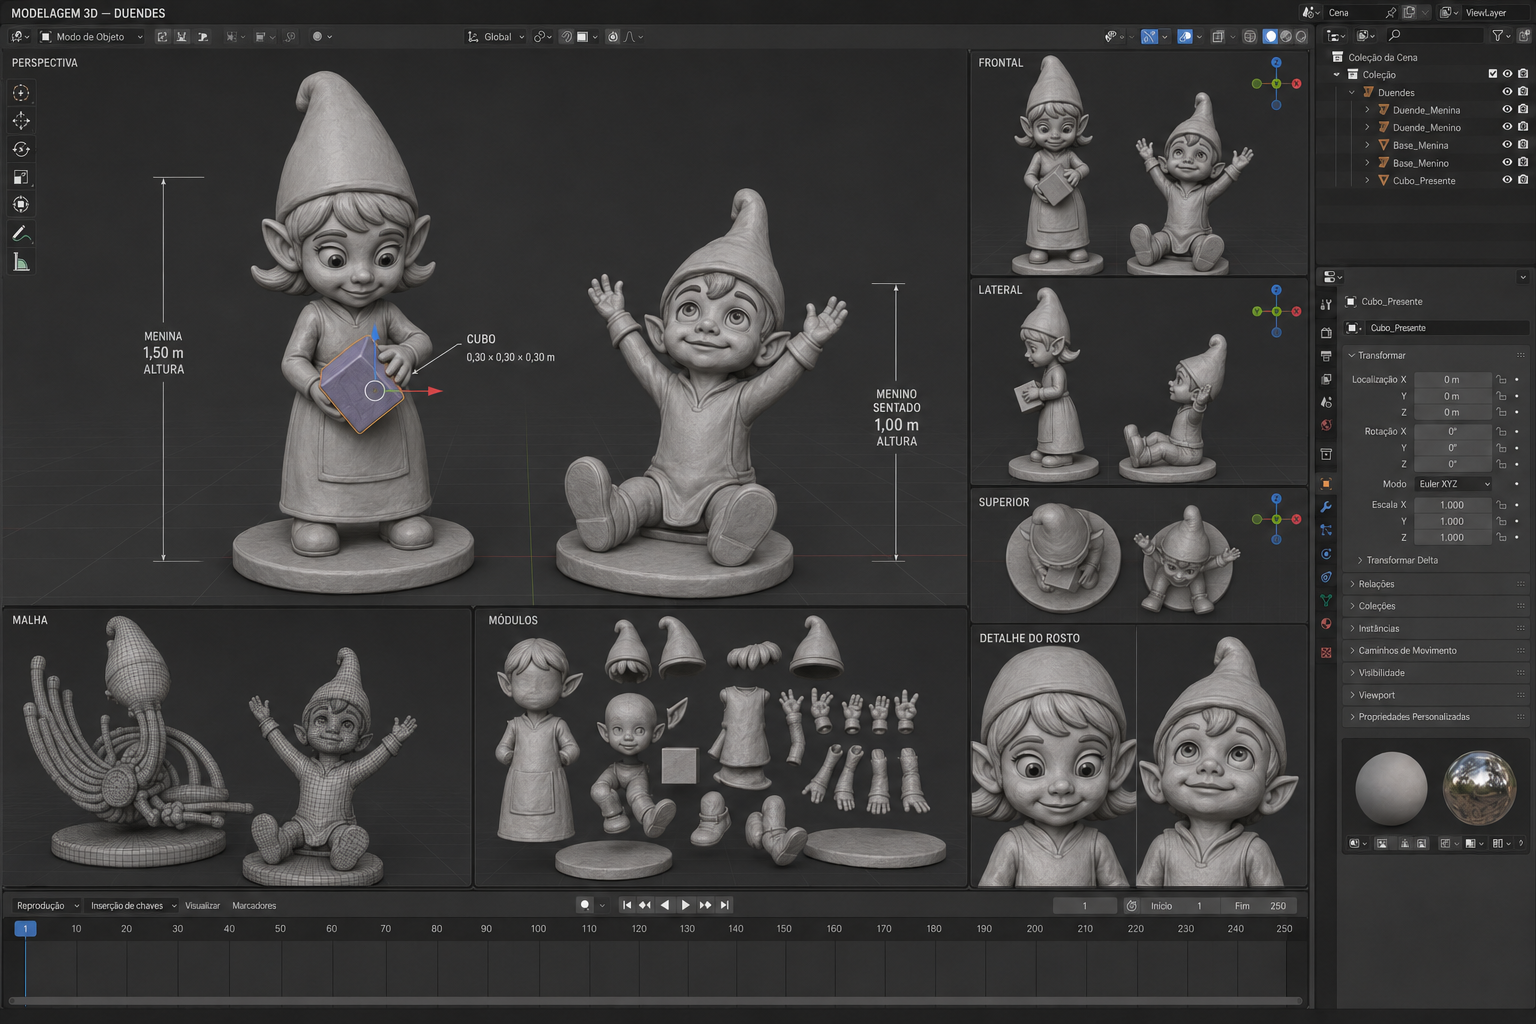Toggle X-ray view in viewport header
The height and width of the screenshot is (1024, 1536).
click(1218, 36)
